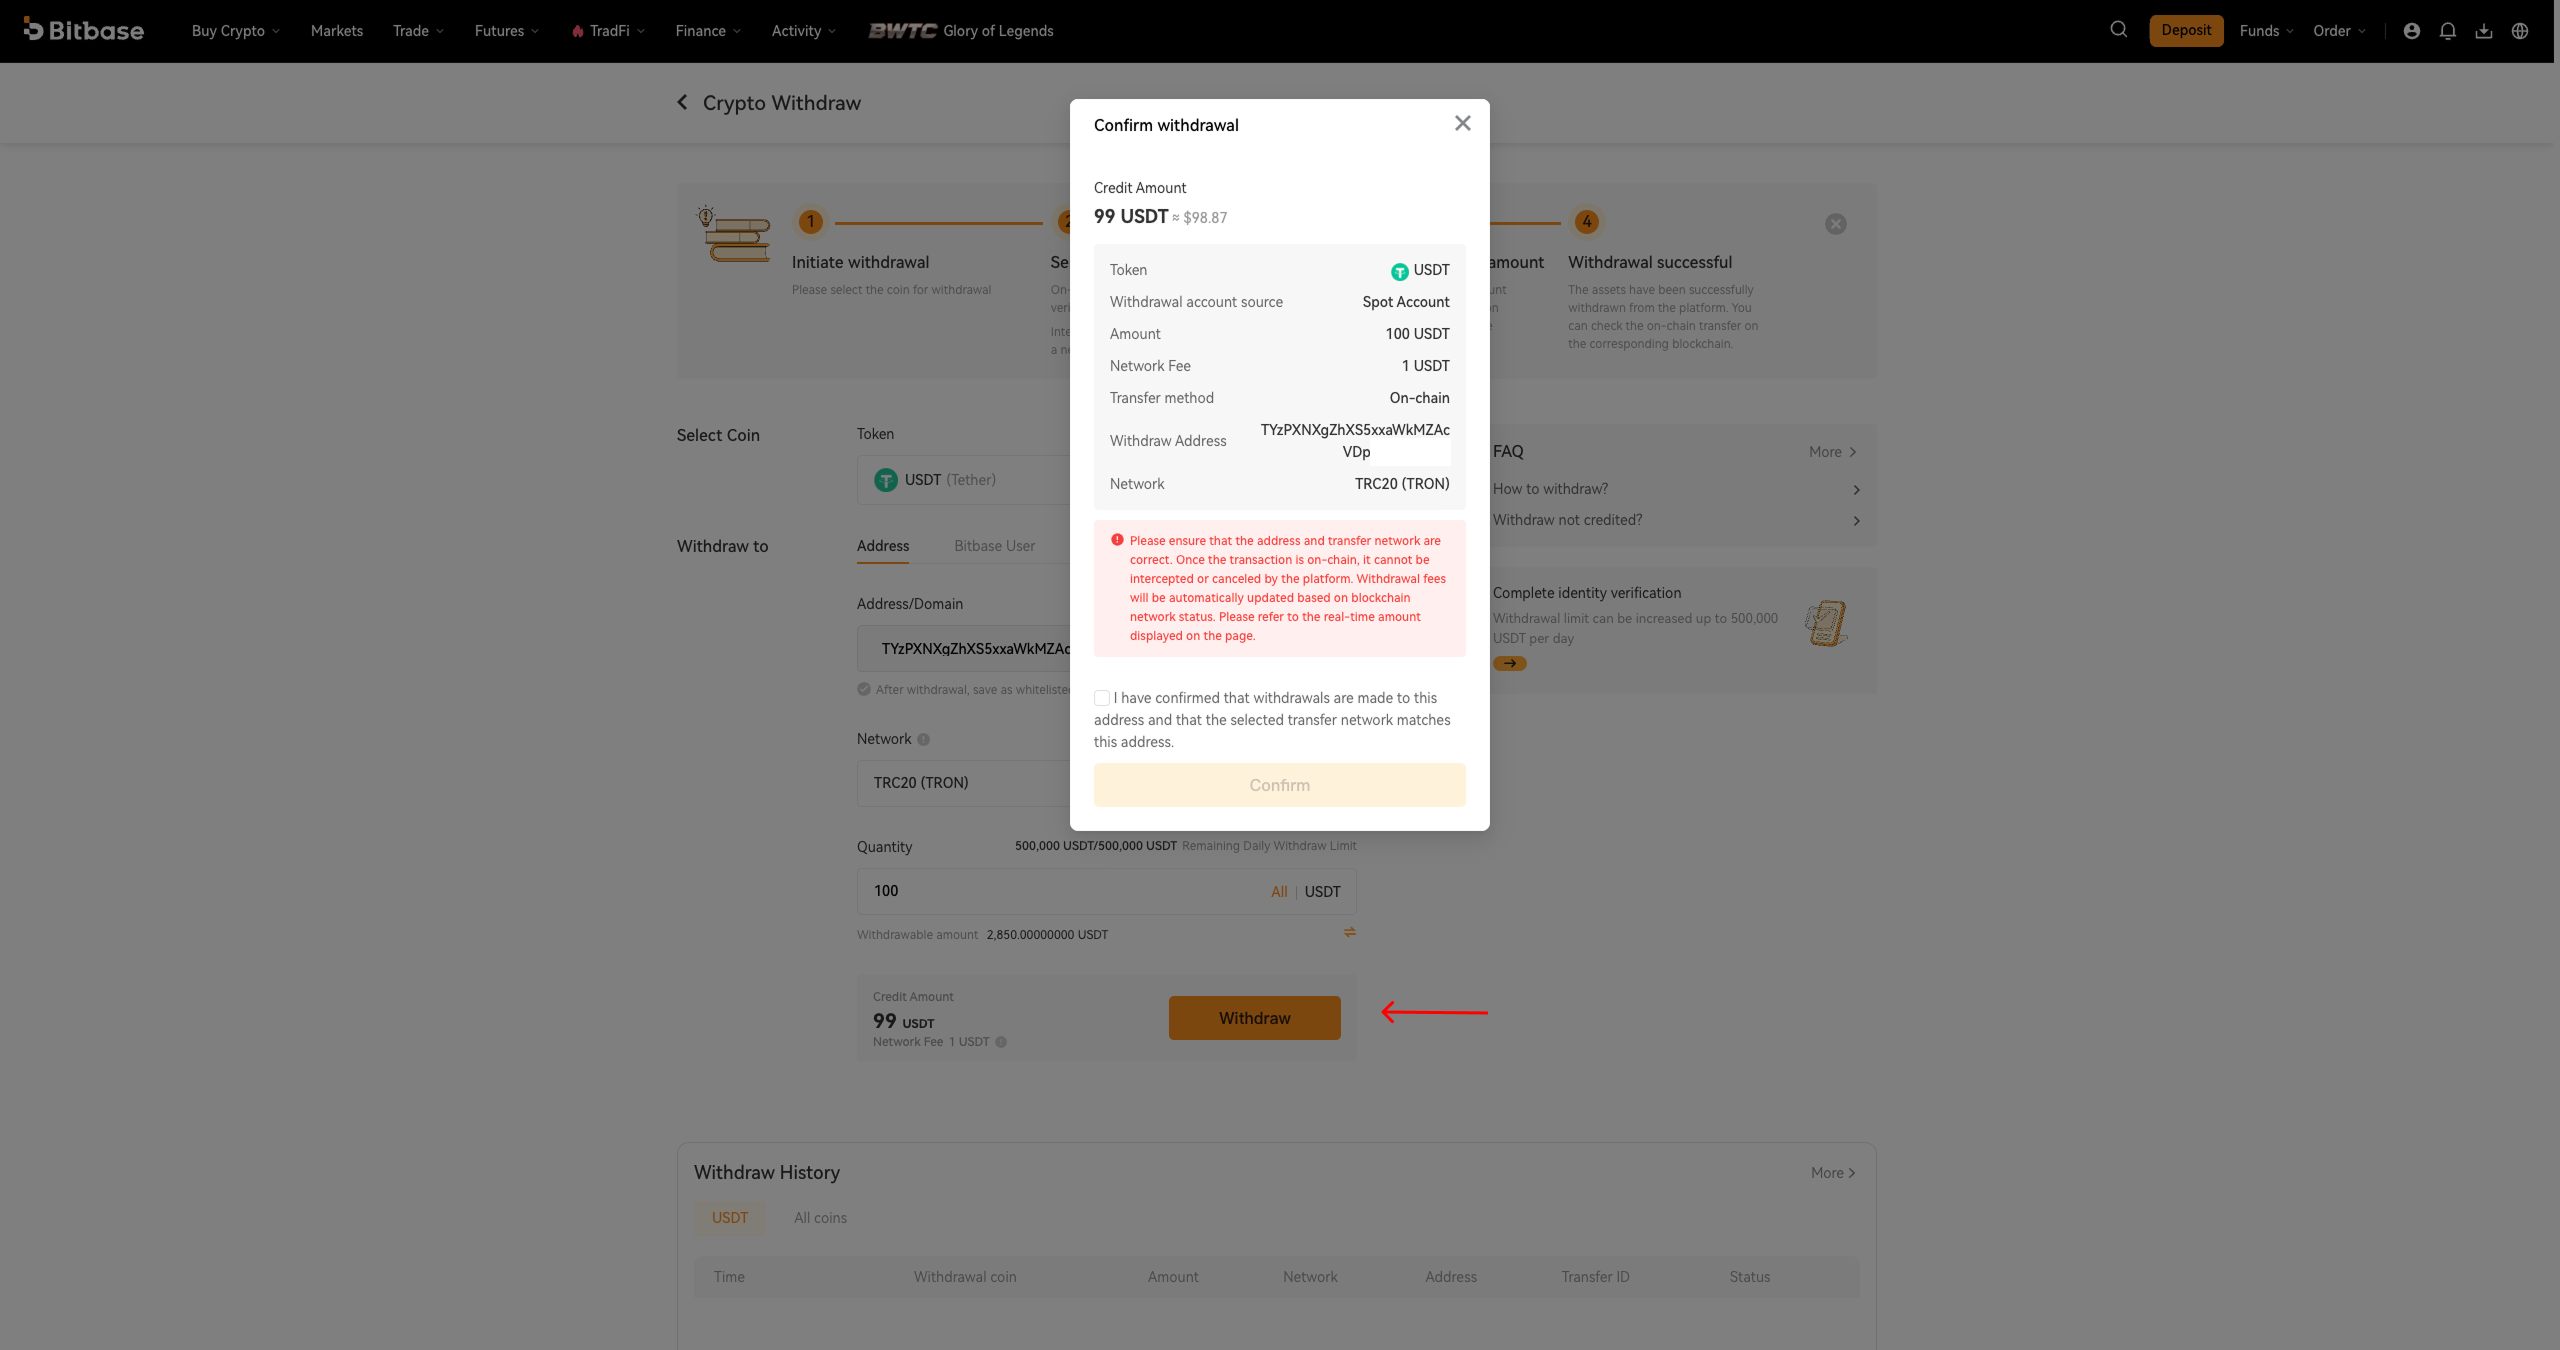Image resolution: width=2560 pixels, height=1350 pixels.
Task: Close the Confirm withdrawal dialog
Action: pos(1462,123)
